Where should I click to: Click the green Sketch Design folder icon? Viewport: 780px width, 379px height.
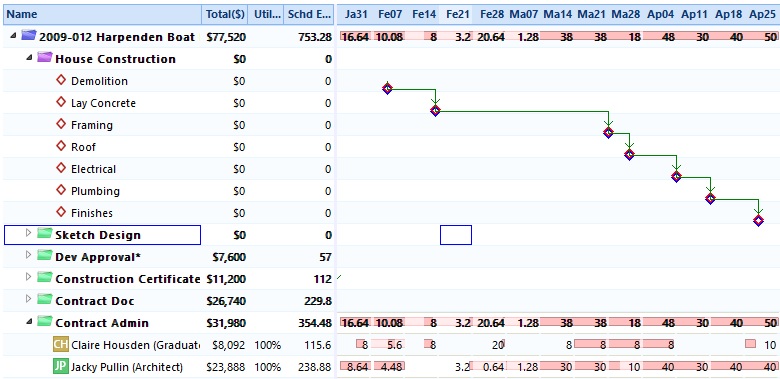click(x=45, y=233)
